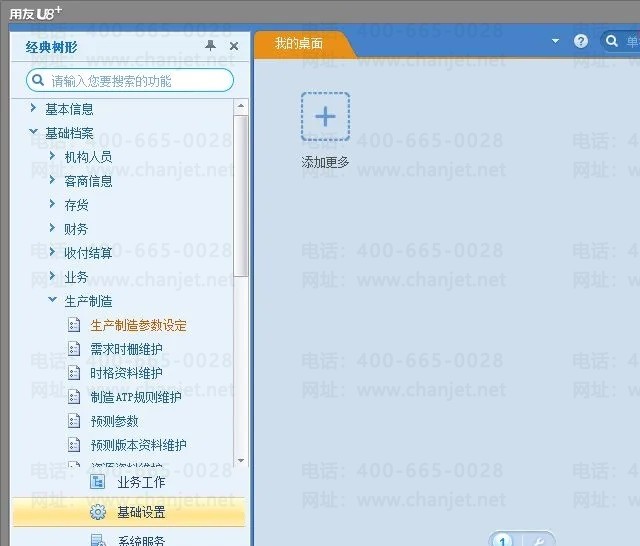Image resolution: width=640 pixels, height=546 pixels.
Task: Click the document icon beside 生产制造参数设定
Action: [x=74, y=325]
